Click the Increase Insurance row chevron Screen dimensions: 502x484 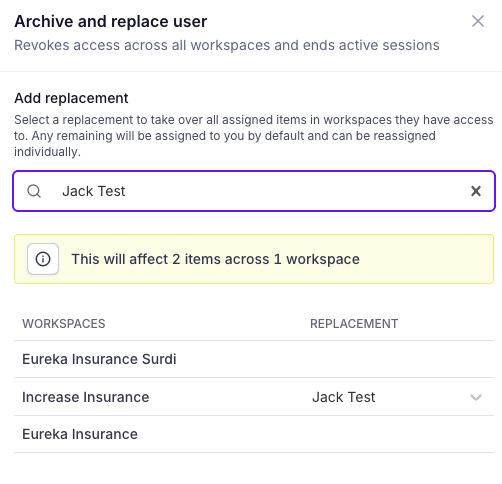(476, 397)
